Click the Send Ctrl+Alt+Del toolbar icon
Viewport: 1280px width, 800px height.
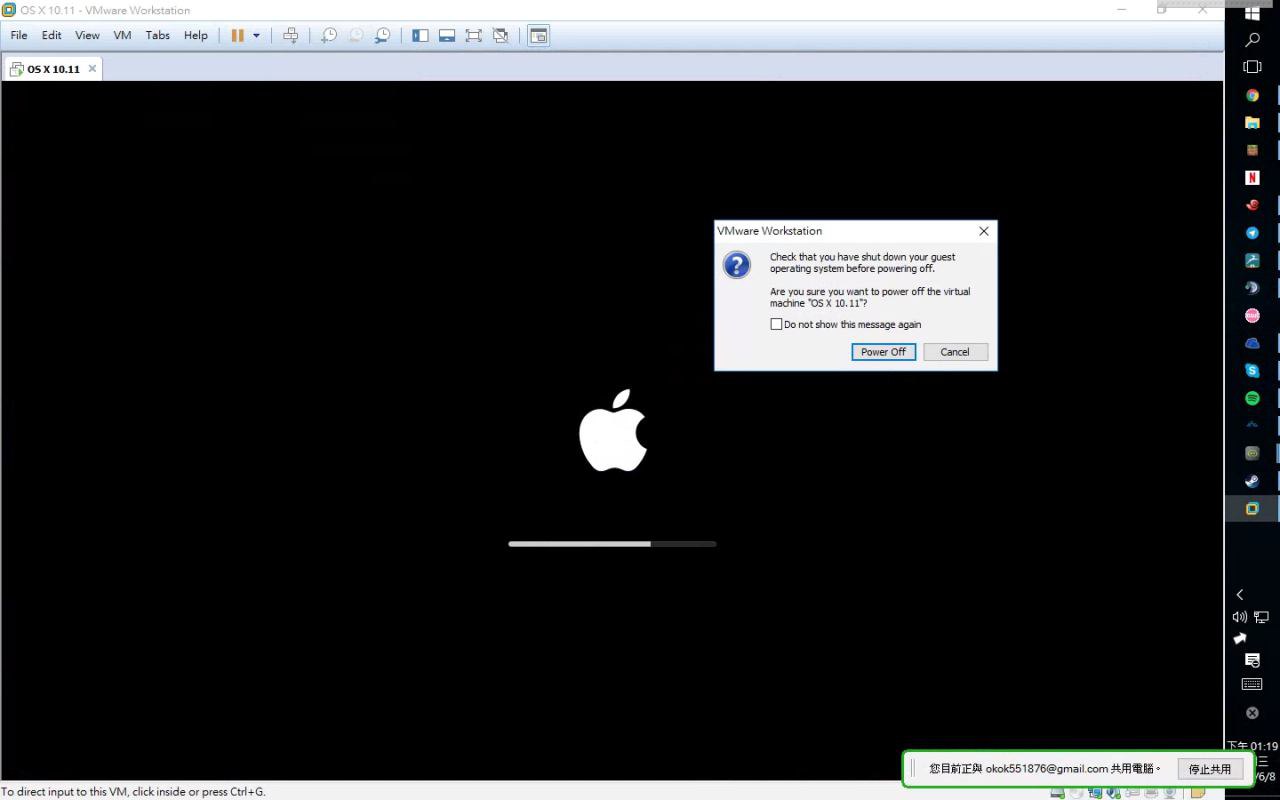290,35
